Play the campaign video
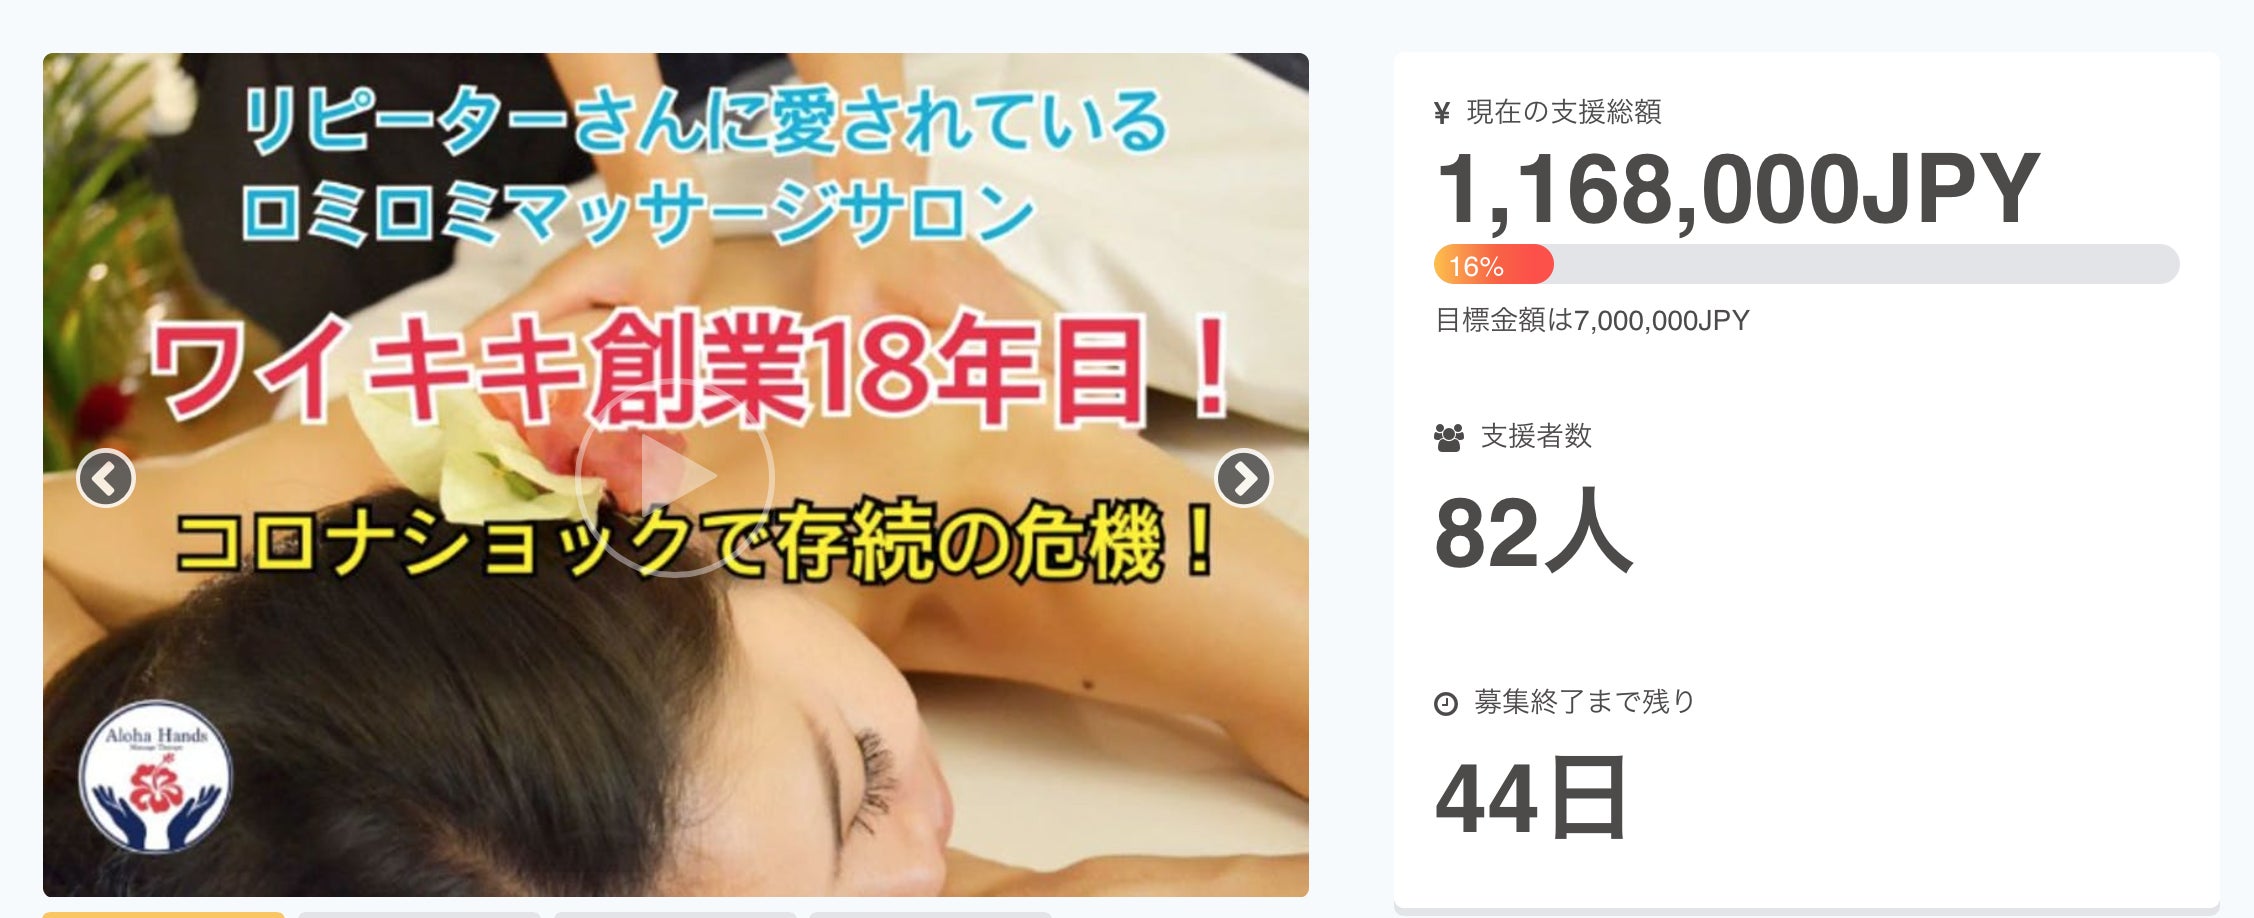This screenshot has width=2254, height=918. (675, 477)
